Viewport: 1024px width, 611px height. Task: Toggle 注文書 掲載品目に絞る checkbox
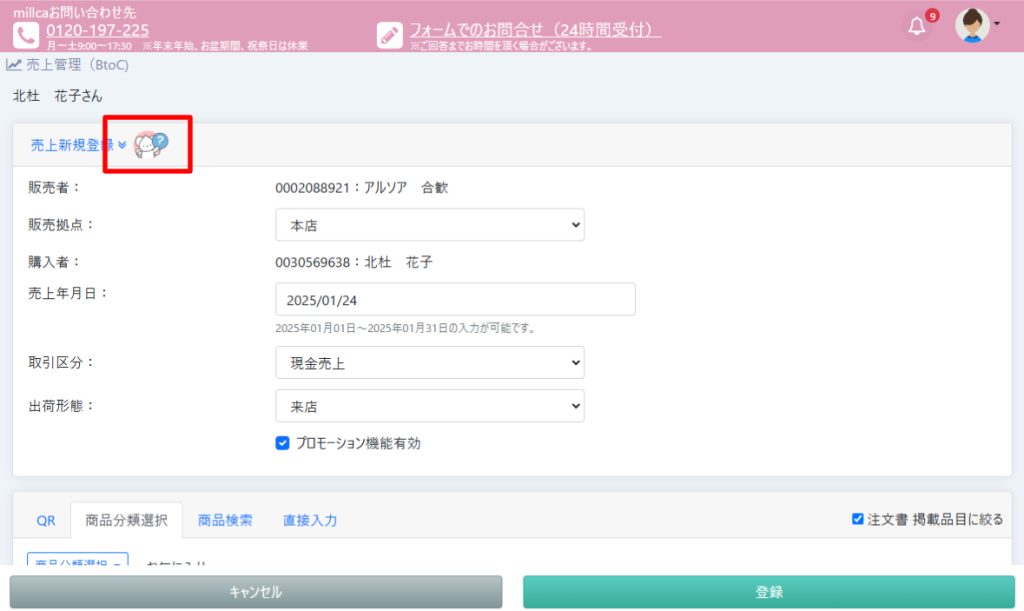tap(857, 519)
